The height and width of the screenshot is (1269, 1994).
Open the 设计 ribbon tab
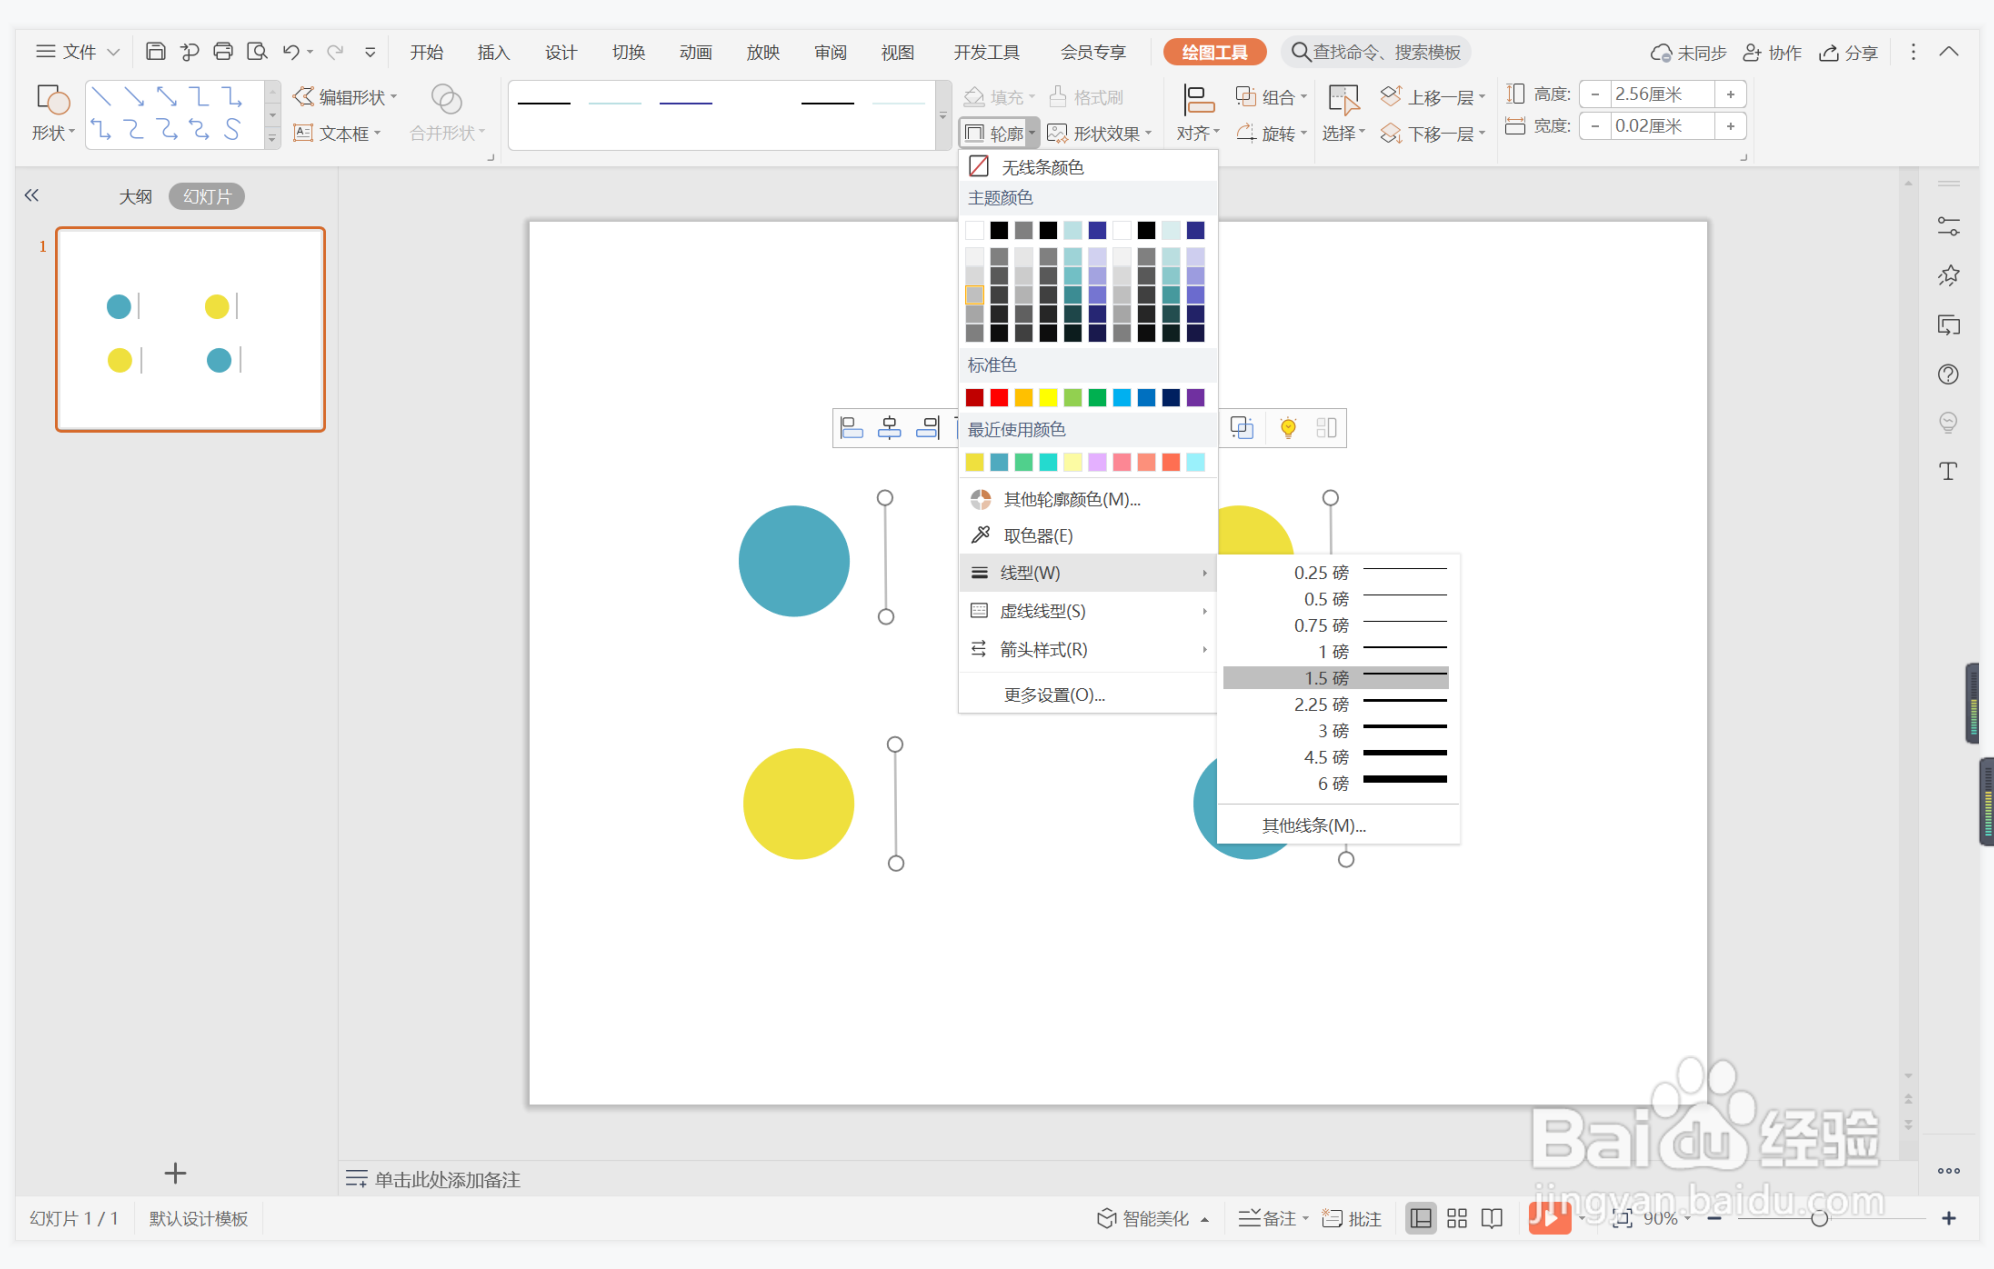click(x=560, y=52)
